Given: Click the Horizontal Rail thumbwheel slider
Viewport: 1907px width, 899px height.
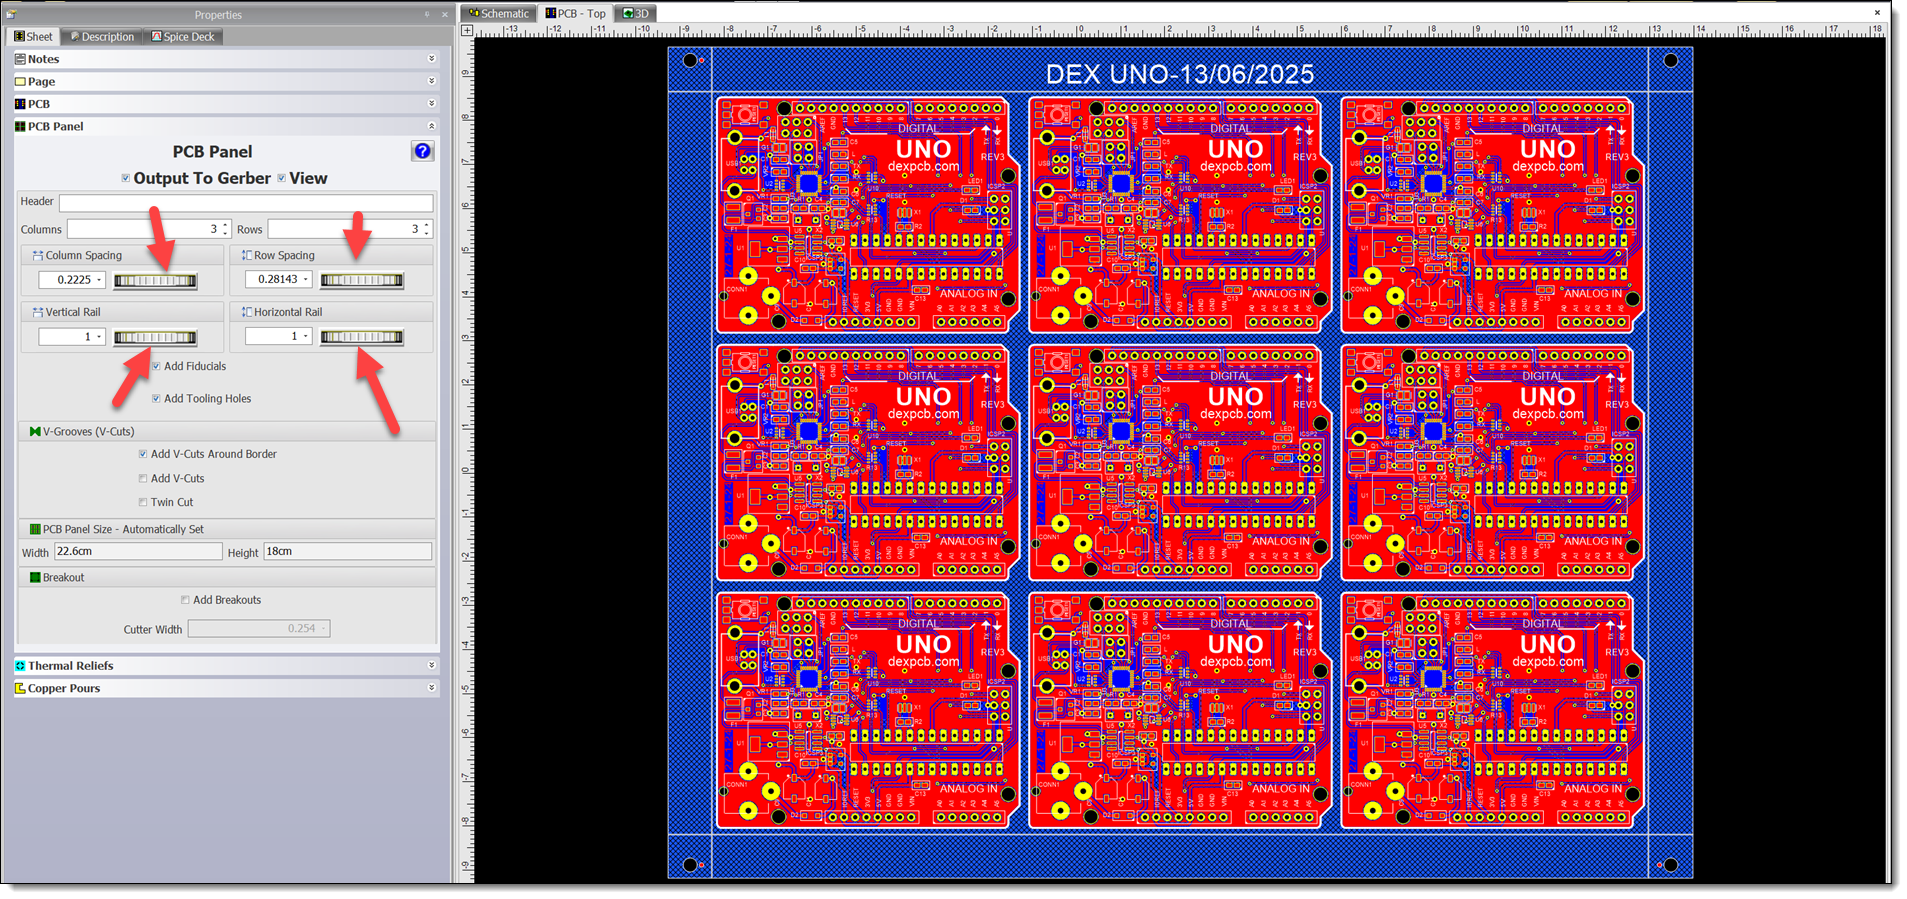Looking at the screenshot, I should (362, 338).
